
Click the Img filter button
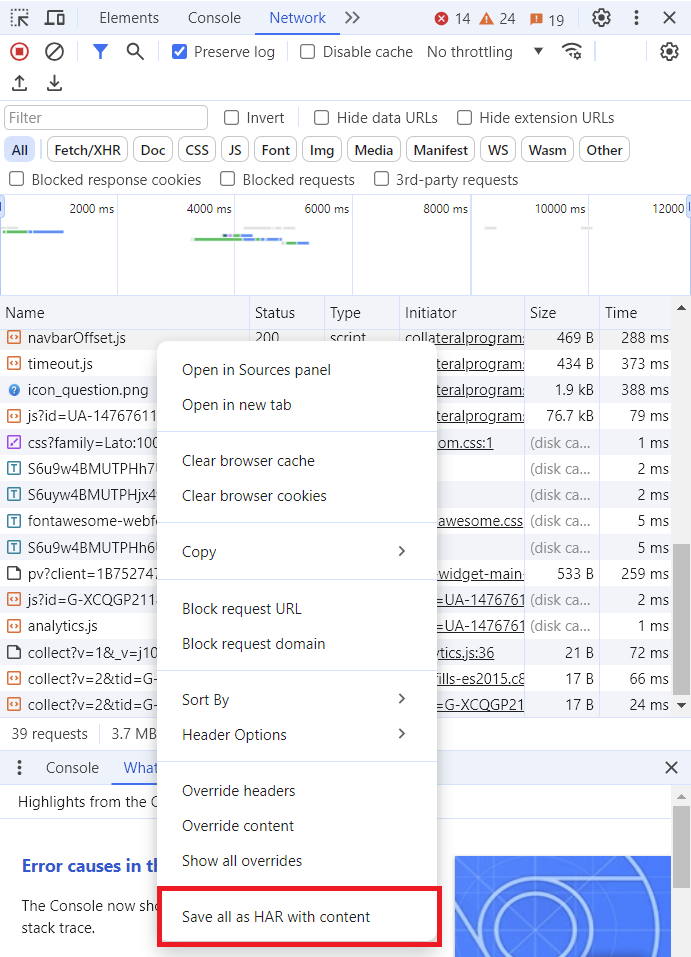click(321, 149)
